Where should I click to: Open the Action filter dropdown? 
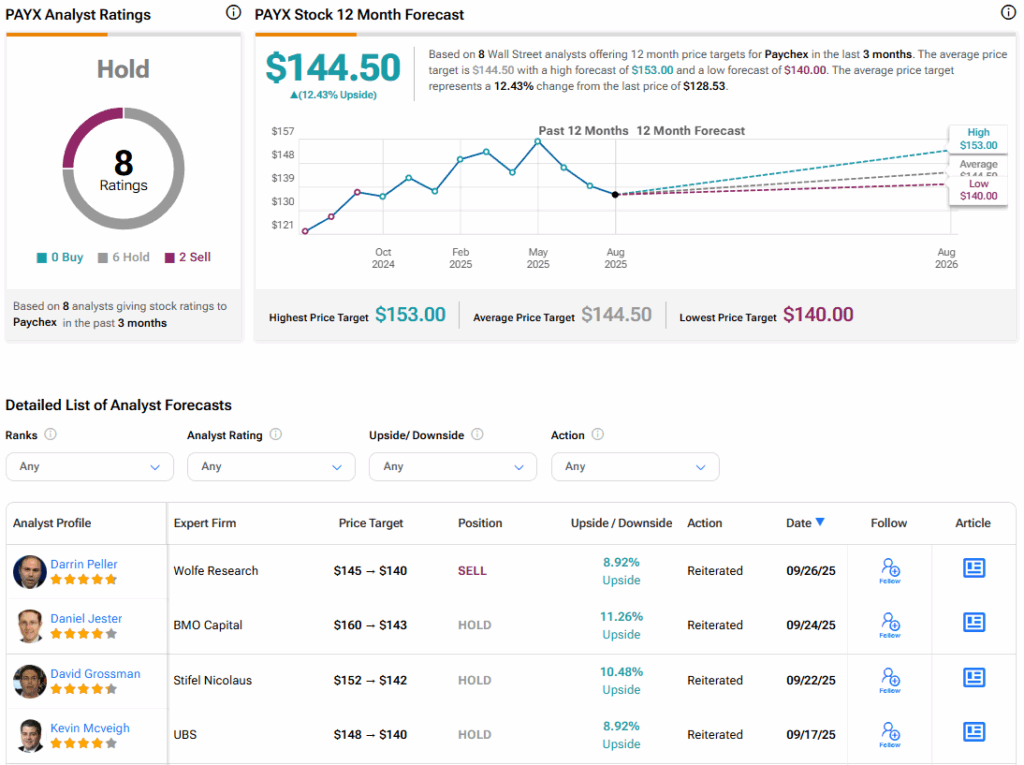click(x=635, y=466)
